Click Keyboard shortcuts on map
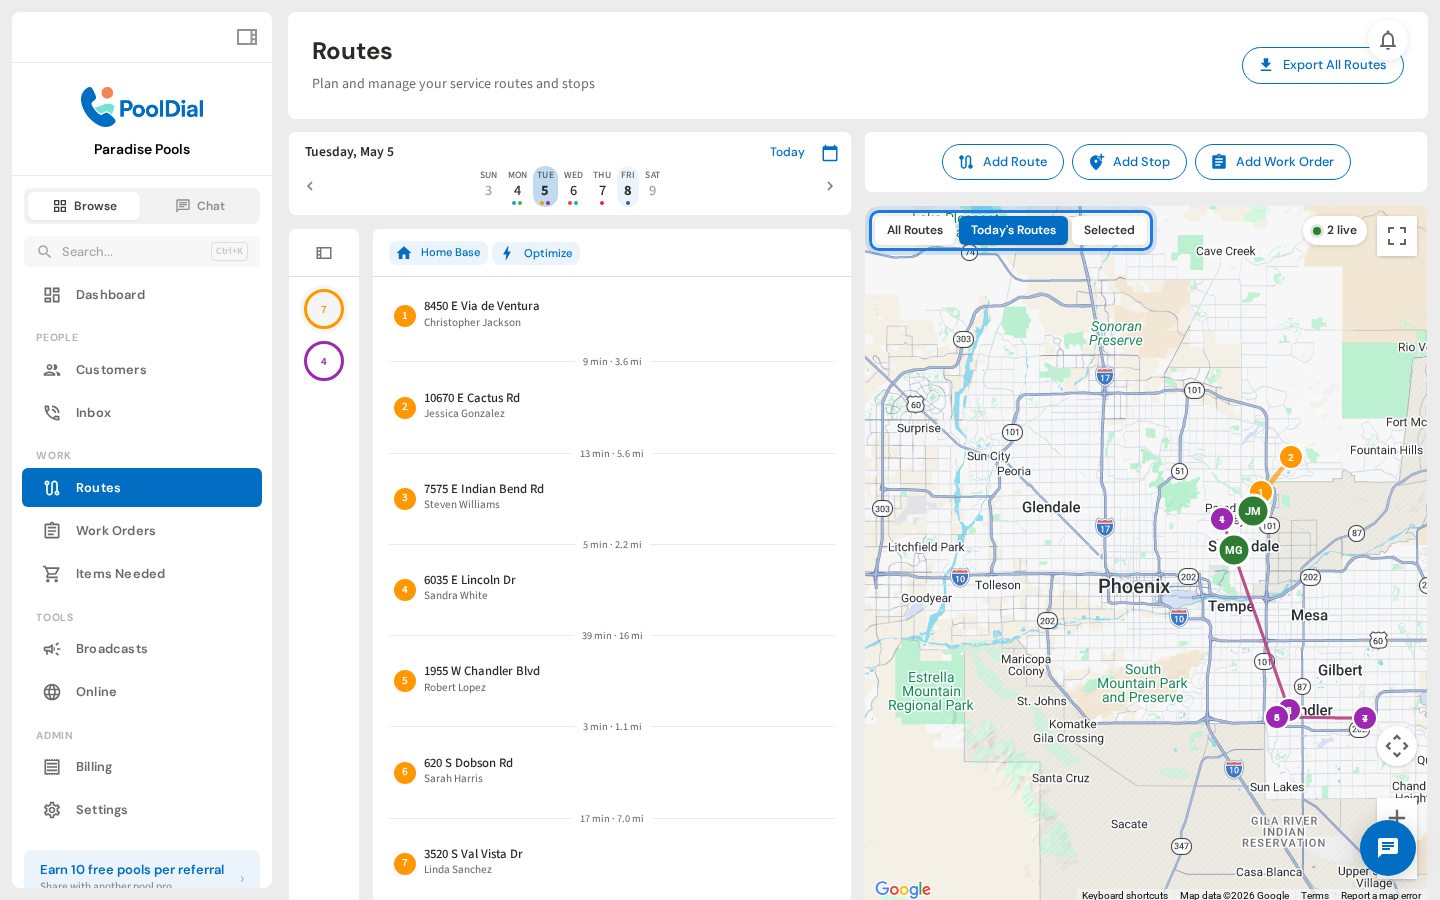The width and height of the screenshot is (1440, 900). (x=1125, y=895)
